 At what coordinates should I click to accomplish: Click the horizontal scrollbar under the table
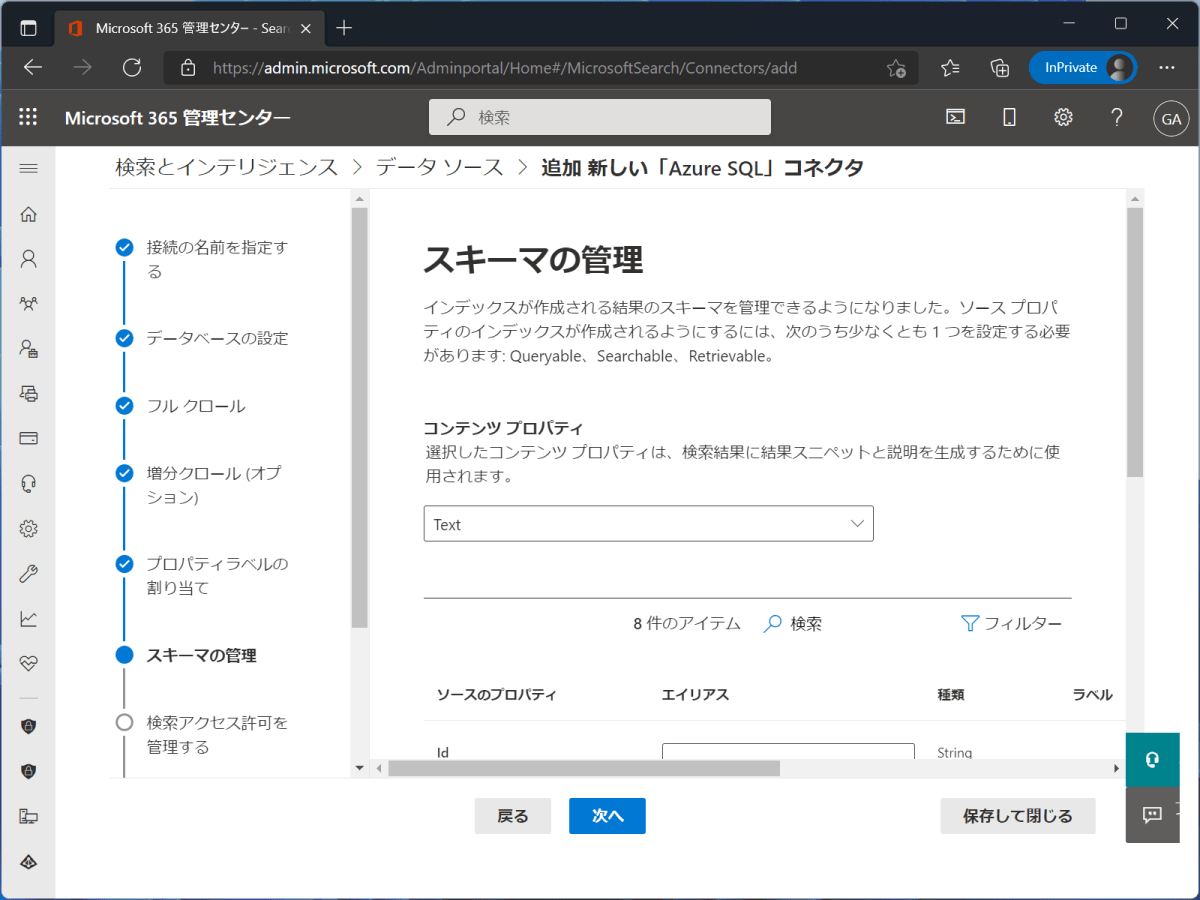pyautogui.click(x=584, y=768)
